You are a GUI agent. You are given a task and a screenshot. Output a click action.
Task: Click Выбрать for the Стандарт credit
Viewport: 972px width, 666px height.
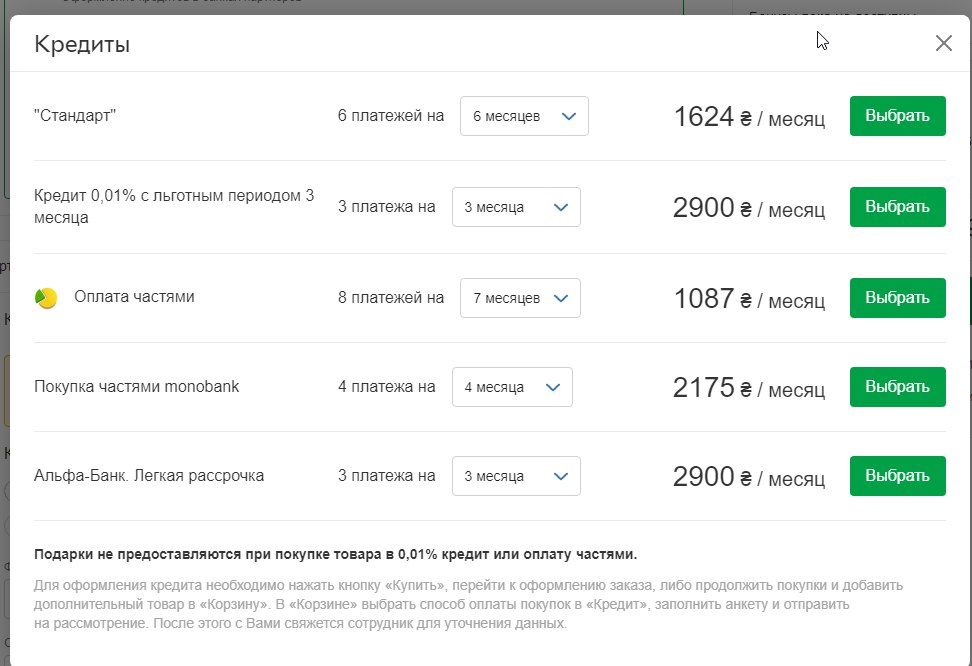tap(898, 116)
